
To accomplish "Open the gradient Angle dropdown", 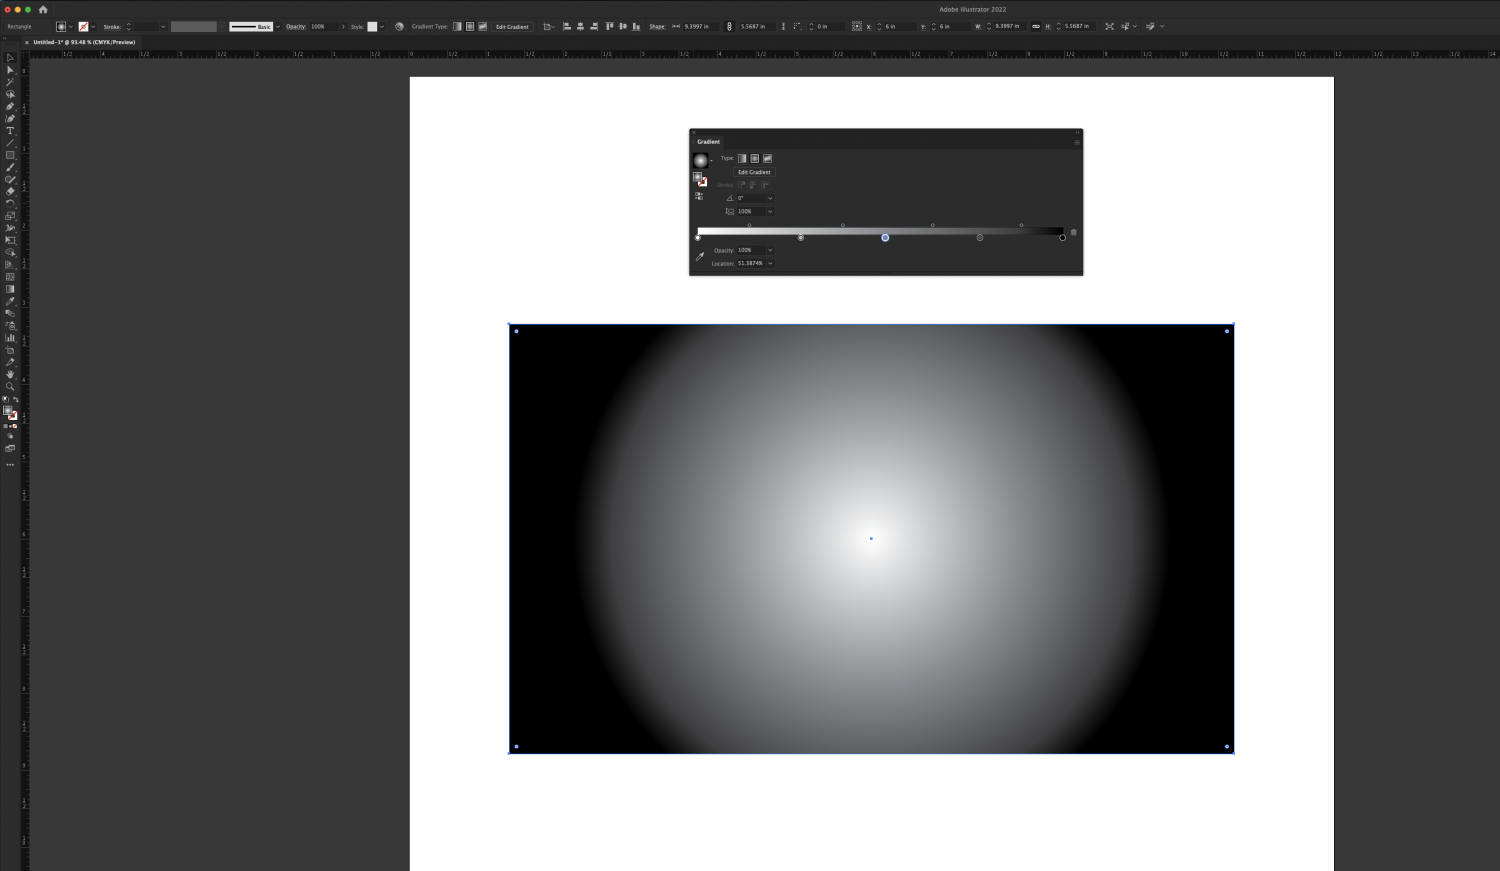I will [x=769, y=198].
